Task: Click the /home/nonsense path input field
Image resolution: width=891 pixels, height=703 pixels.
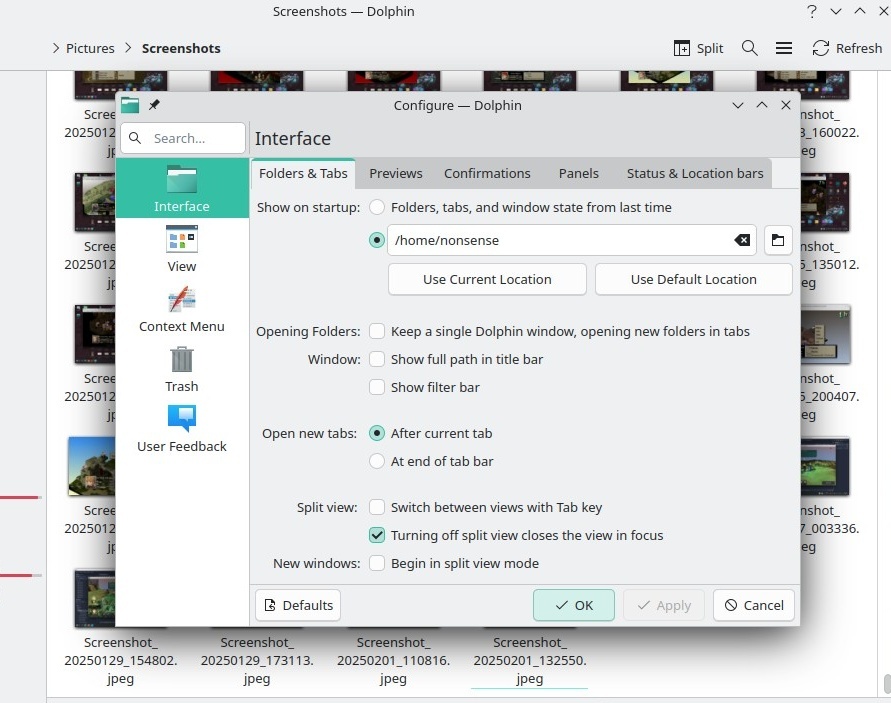Action: point(572,240)
